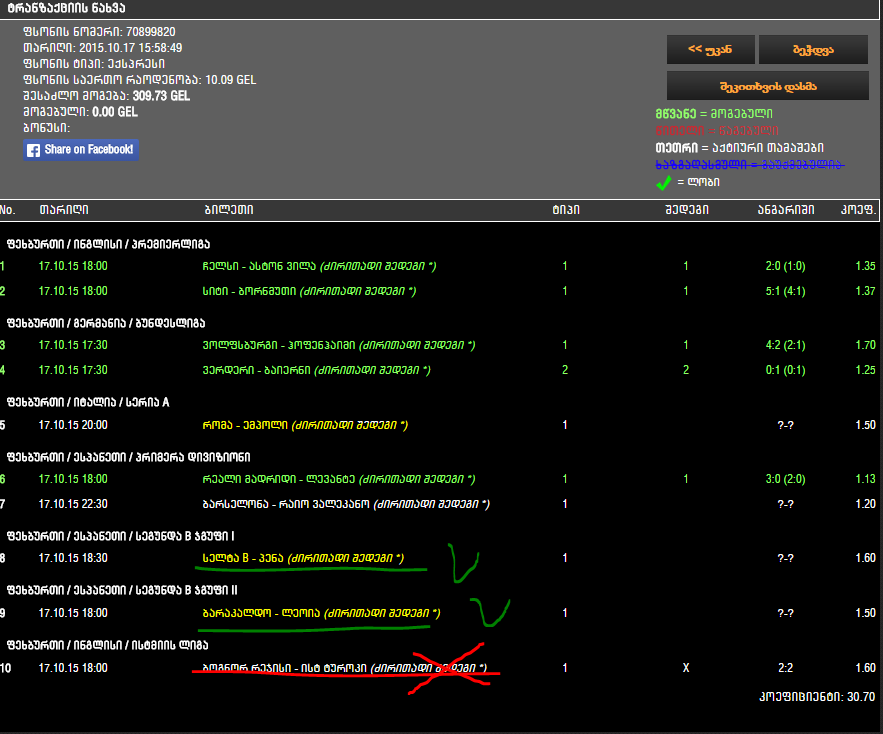Click the Italy Serie A category heading
Image resolution: width=883 pixels, height=734 pixels.
coord(88,402)
